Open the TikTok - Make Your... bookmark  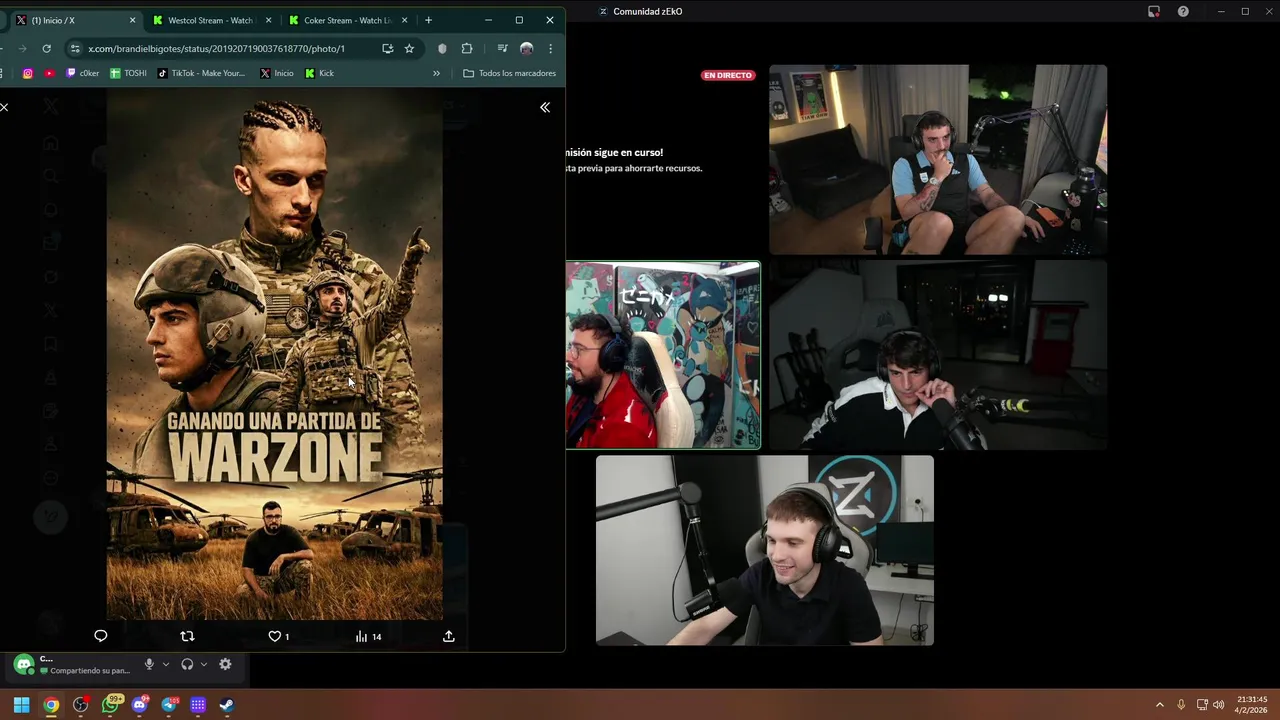(x=201, y=73)
